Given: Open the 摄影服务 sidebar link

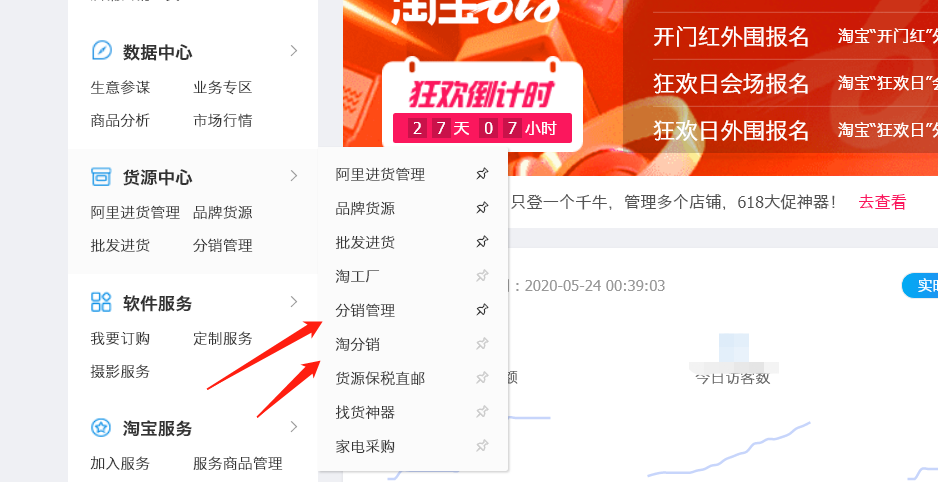Looking at the screenshot, I should (120, 371).
